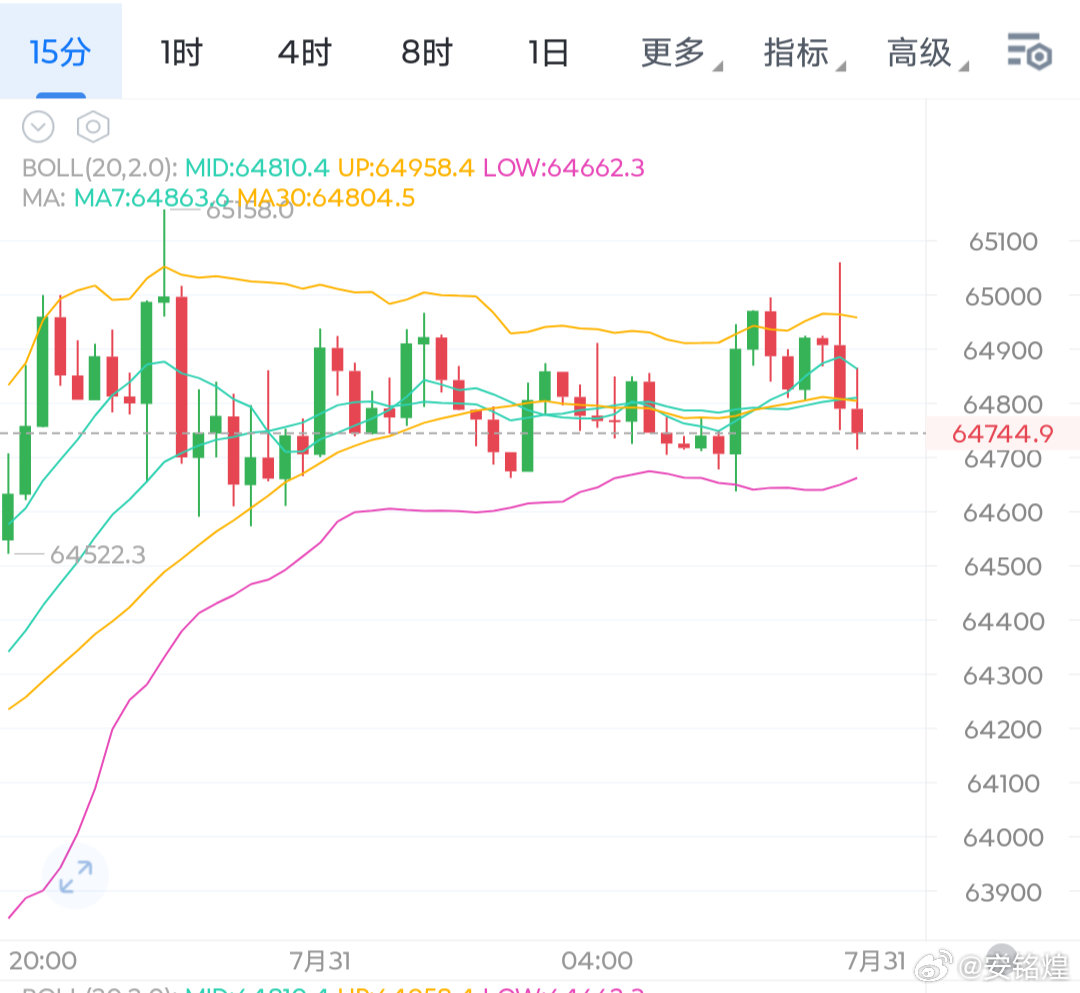Switch to the 8时 timeframe

pyautogui.click(x=427, y=53)
